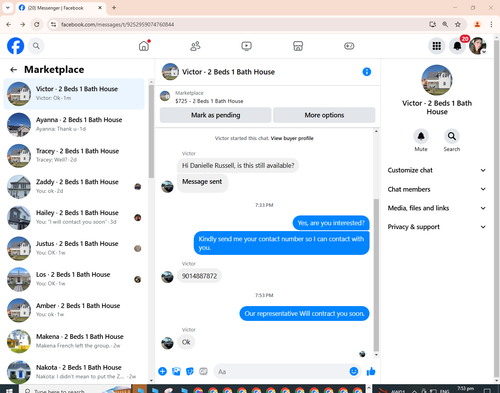This screenshot has width=500, height=393.
Task: Bookmark this page with the star icon
Action: click(x=458, y=24)
